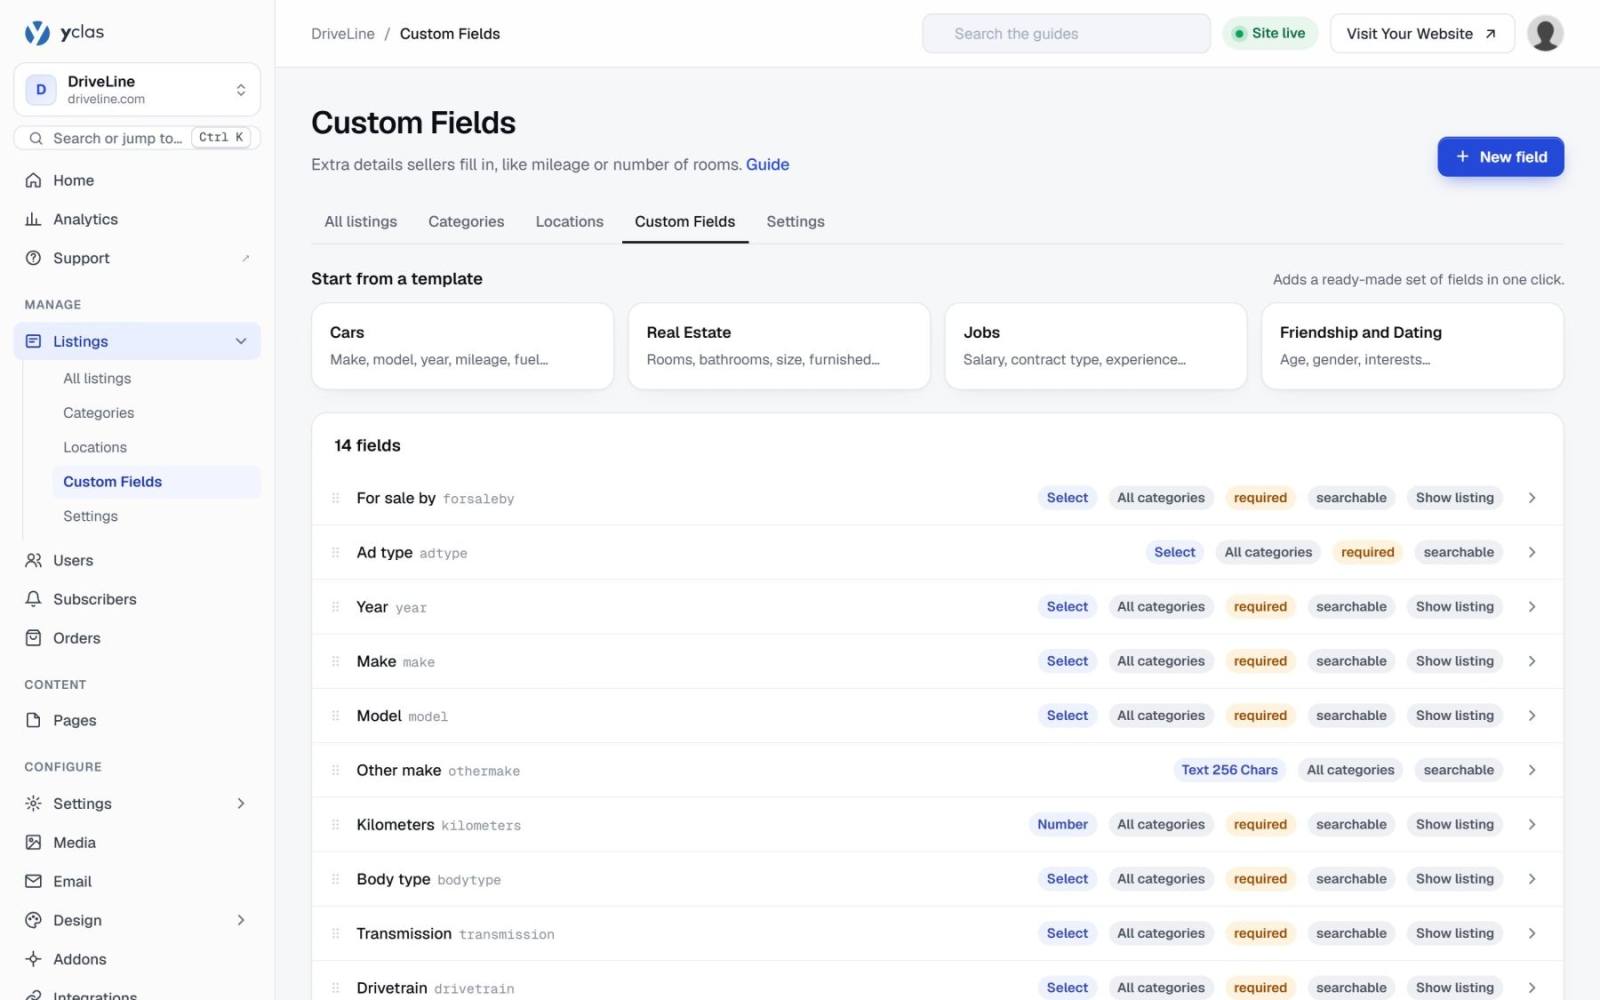Click Visit Your Website button

(x=1421, y=34)
